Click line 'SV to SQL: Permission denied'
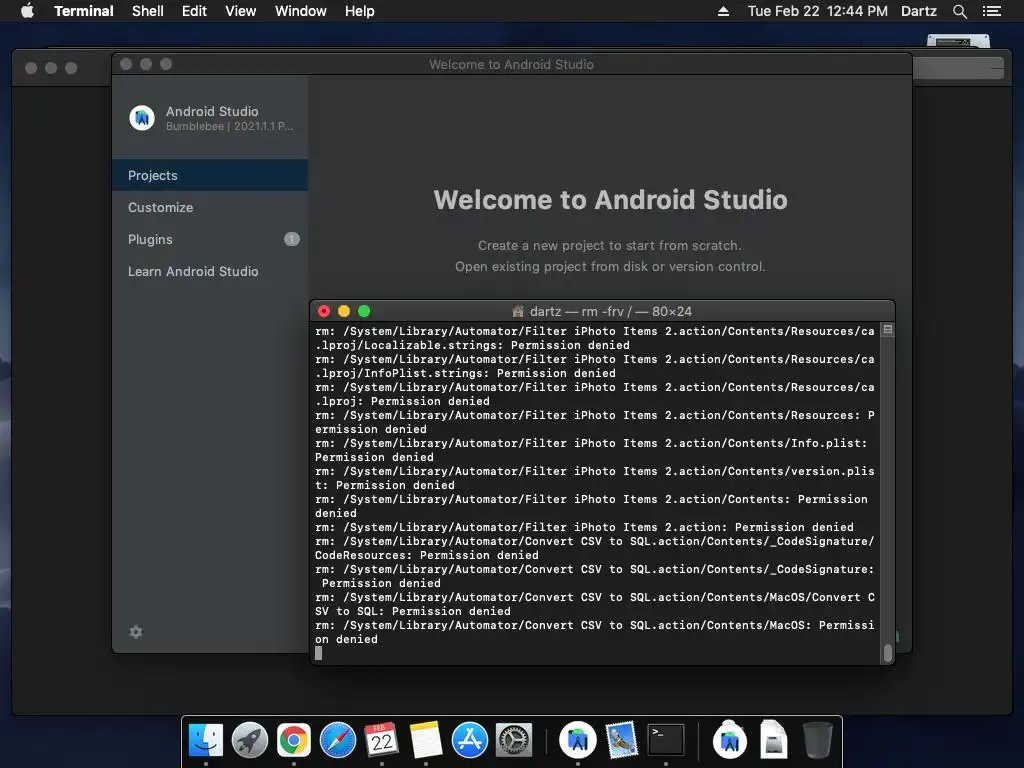The height and width of the screenshot is (768, 1024). 413,611
